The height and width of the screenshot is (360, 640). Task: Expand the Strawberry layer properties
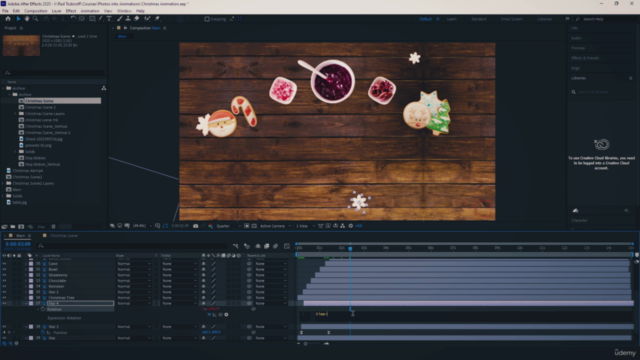pyautogui.click(x=26, y=275)
